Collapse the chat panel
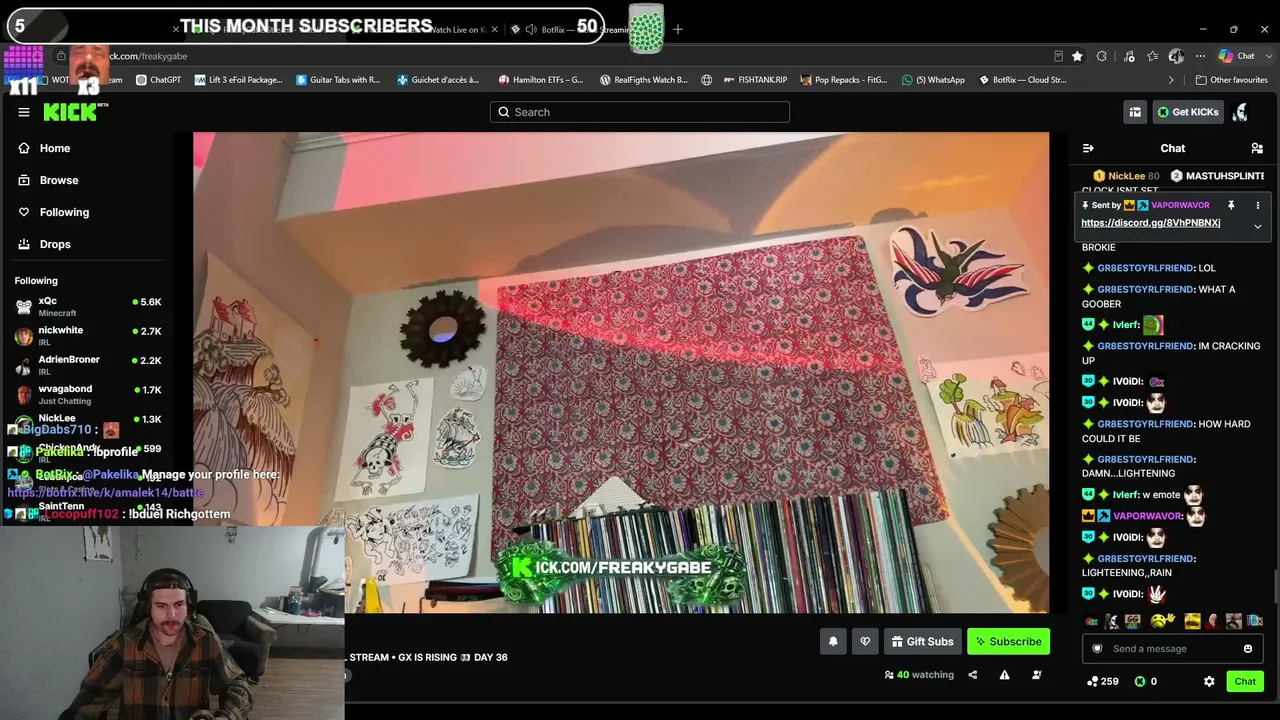The height and width of the screenshot is (720, 1280). (1088, 148)
